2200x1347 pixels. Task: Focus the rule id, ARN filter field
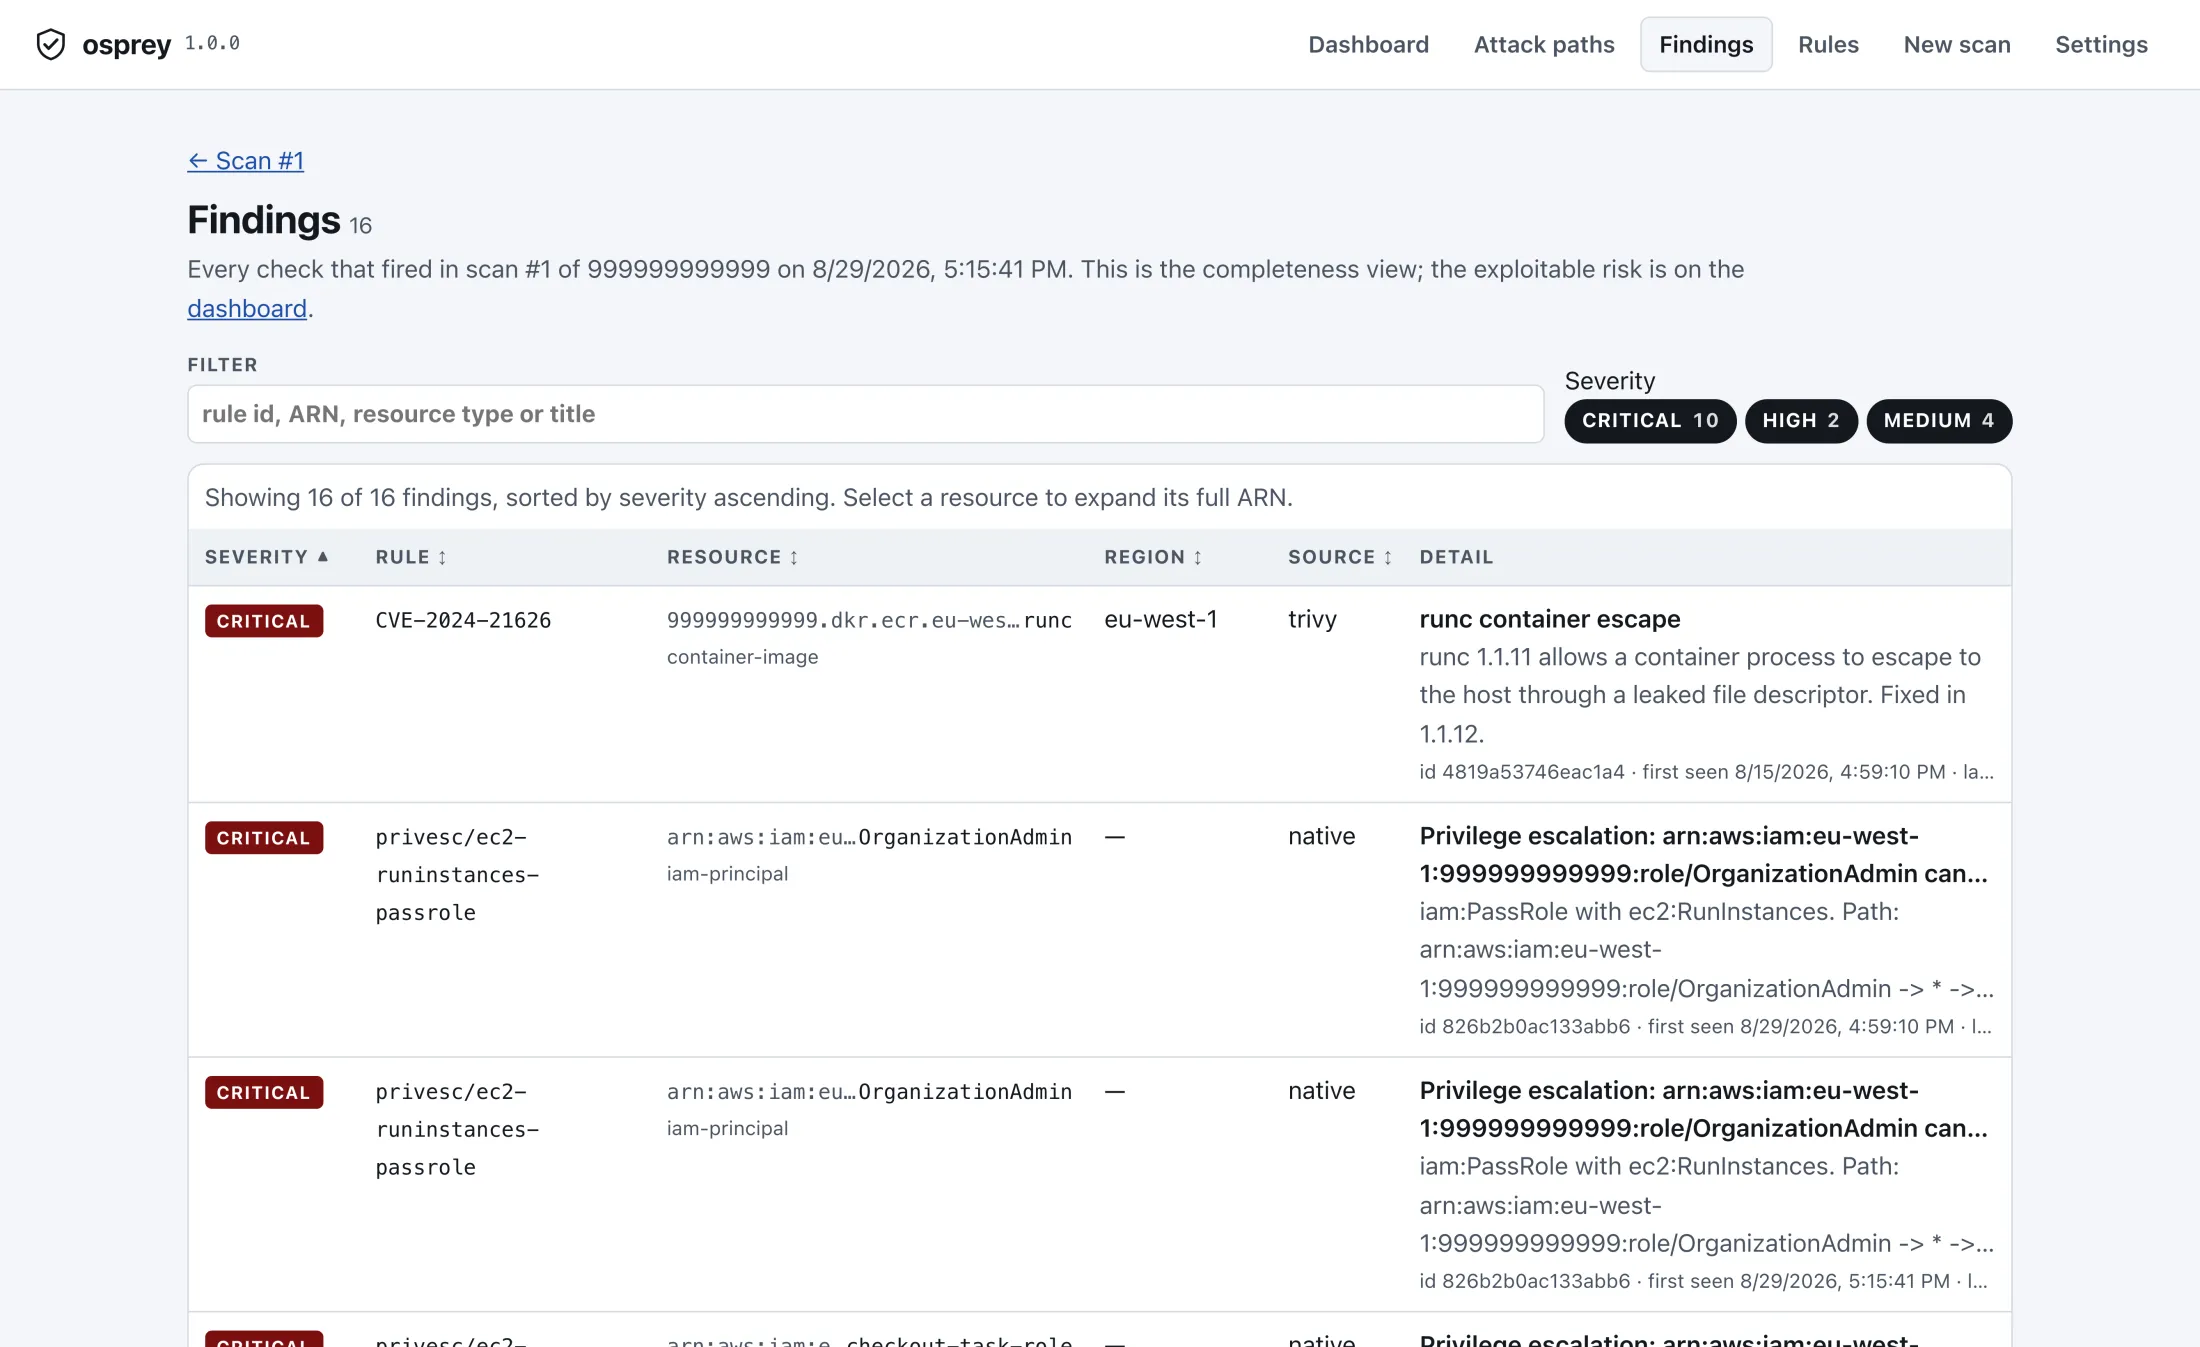click(865, 414)
